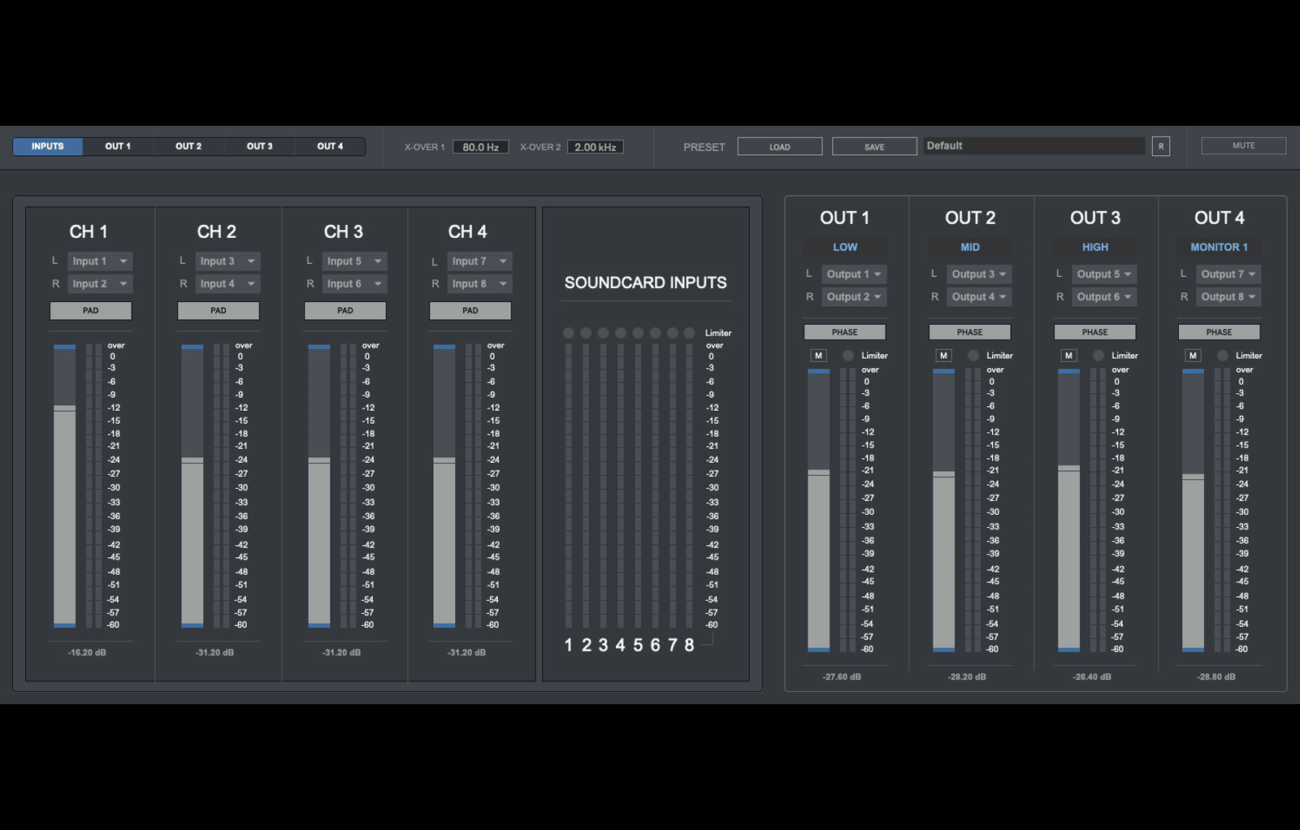1300x830 pixels.
Task: Click the M mute icon on OUT 2
Action: coord(943,355)
